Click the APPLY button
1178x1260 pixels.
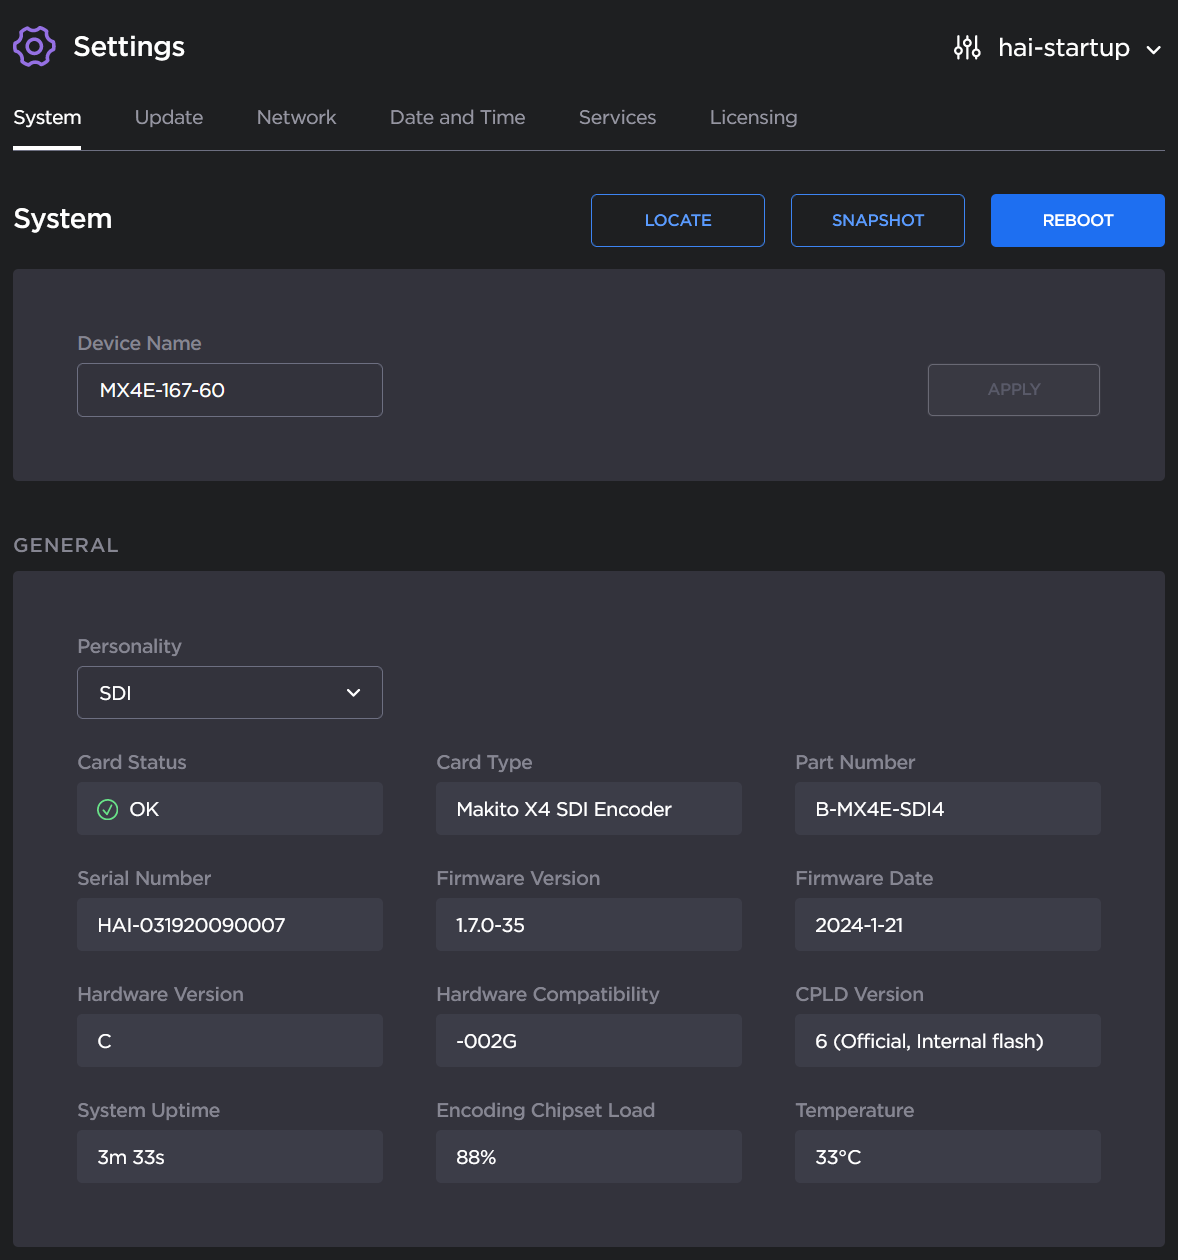pos(1013,390)
